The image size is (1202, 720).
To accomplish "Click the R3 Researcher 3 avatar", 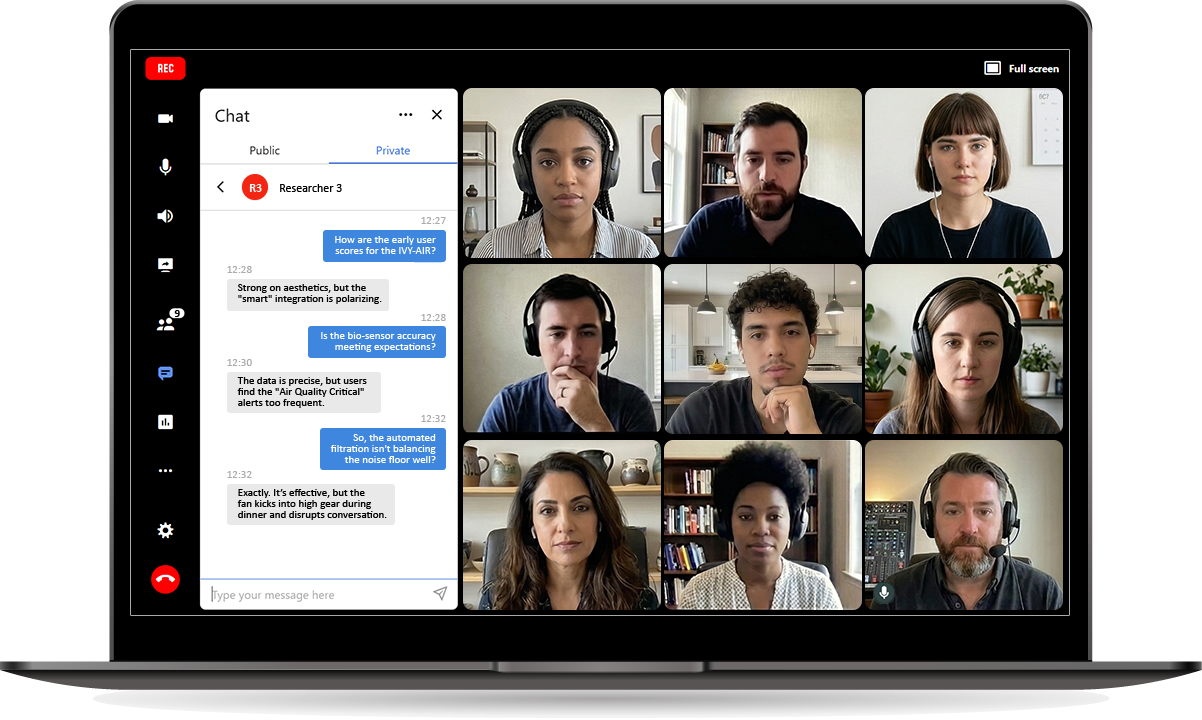I will (x=255, y=187).
